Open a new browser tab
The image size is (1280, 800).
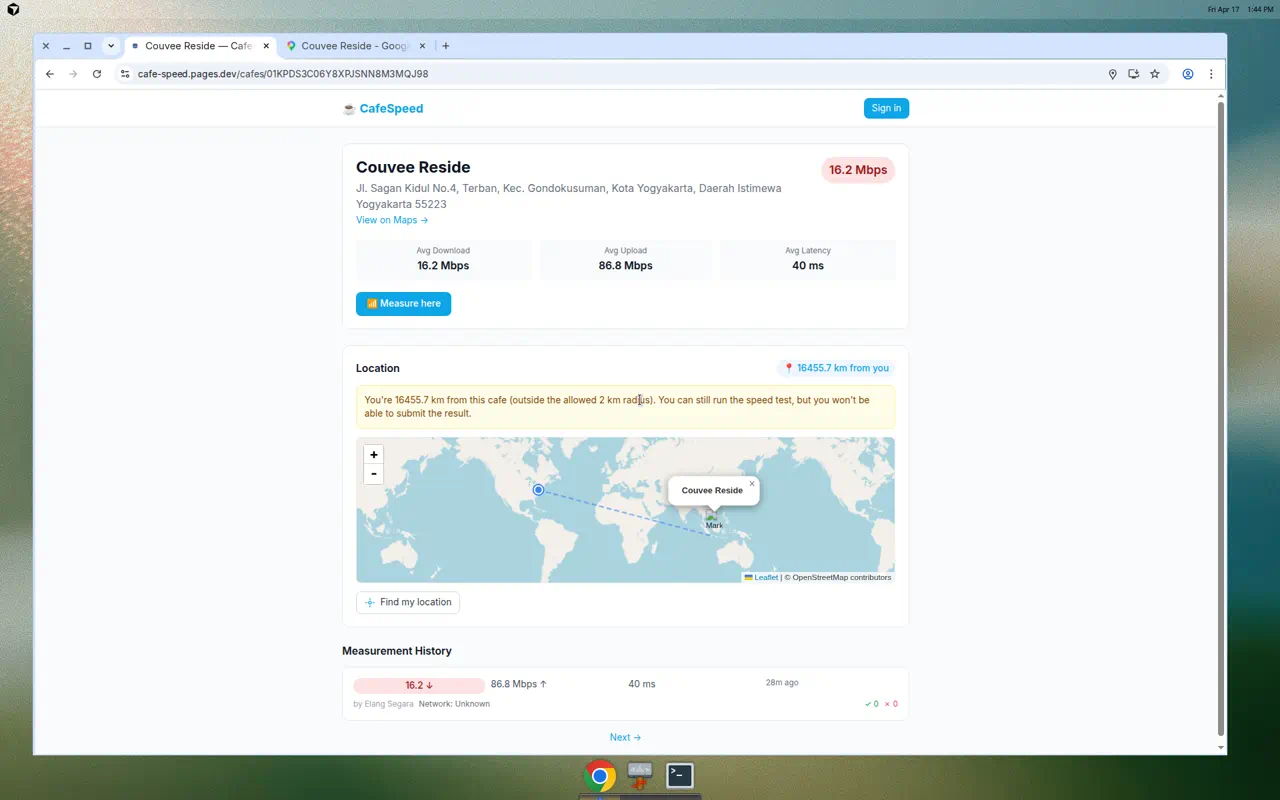[x=446, y=46]
